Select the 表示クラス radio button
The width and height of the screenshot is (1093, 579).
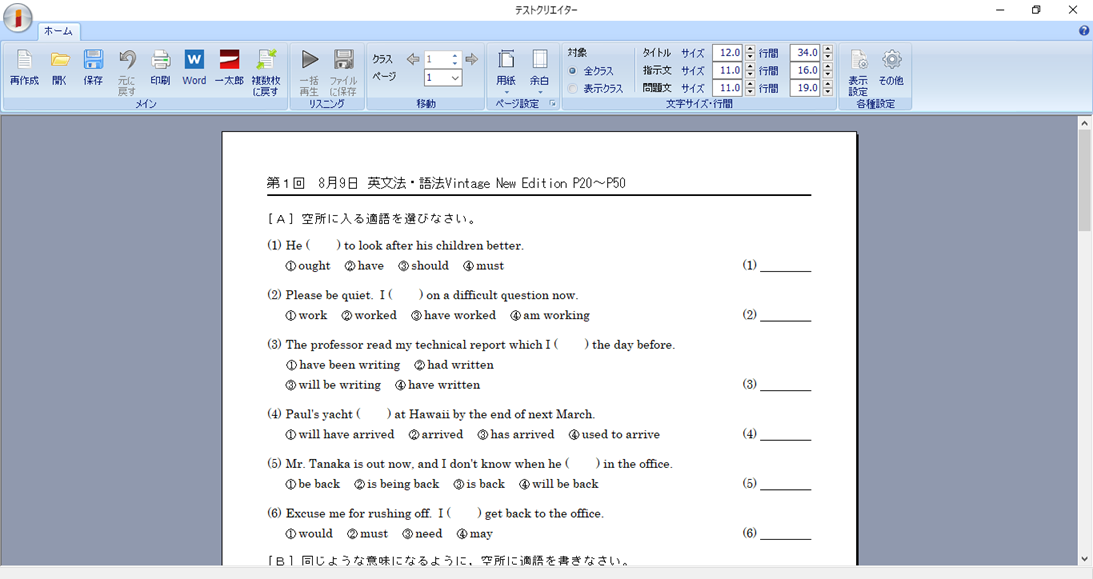[x=573, y=89]
